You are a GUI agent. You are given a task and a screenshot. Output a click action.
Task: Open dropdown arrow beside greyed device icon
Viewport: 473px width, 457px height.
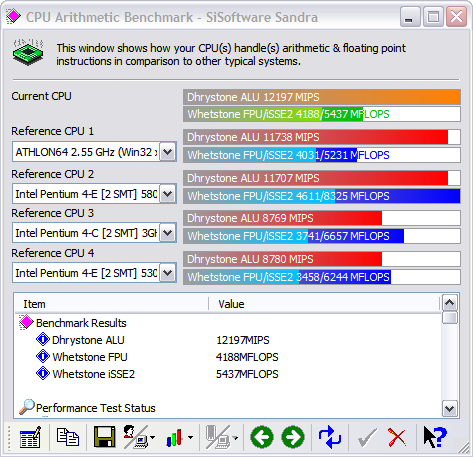pyautogui.click(x=235, y=437)
